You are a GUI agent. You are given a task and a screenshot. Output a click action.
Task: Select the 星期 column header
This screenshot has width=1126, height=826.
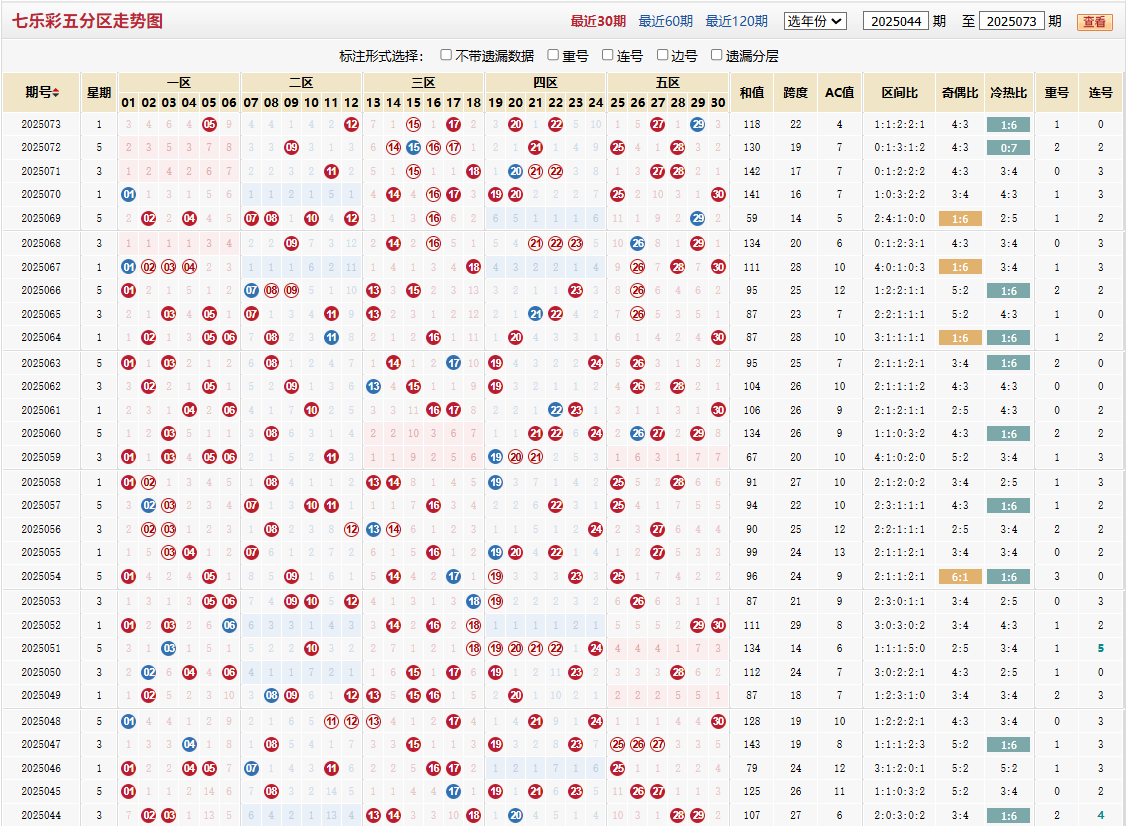click(x=99, y=93)
